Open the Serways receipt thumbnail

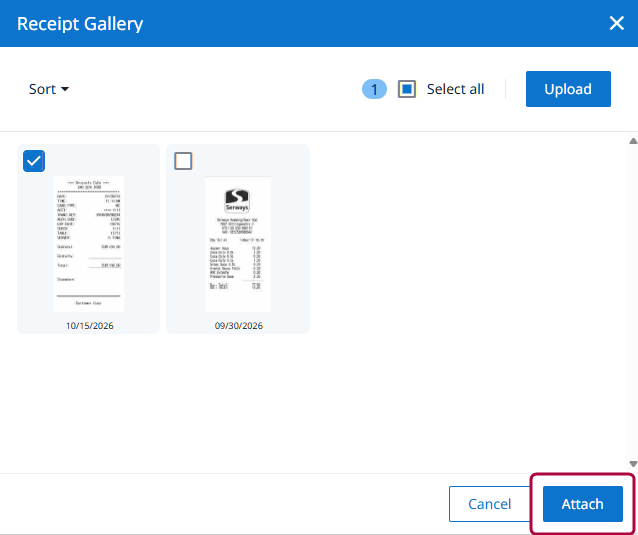238,244
